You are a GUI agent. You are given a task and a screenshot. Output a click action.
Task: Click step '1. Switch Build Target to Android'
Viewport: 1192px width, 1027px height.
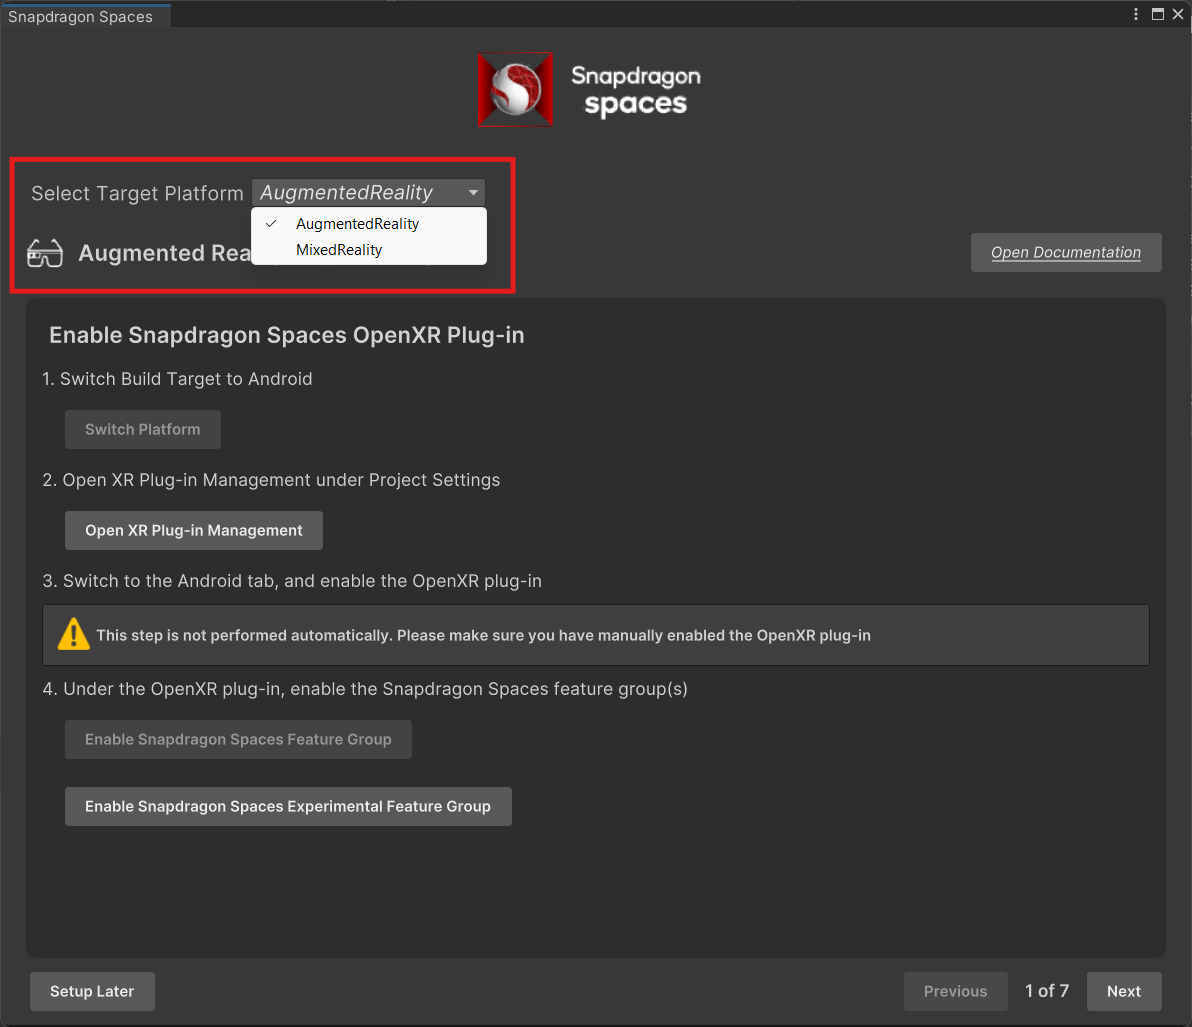pos(177,379)
